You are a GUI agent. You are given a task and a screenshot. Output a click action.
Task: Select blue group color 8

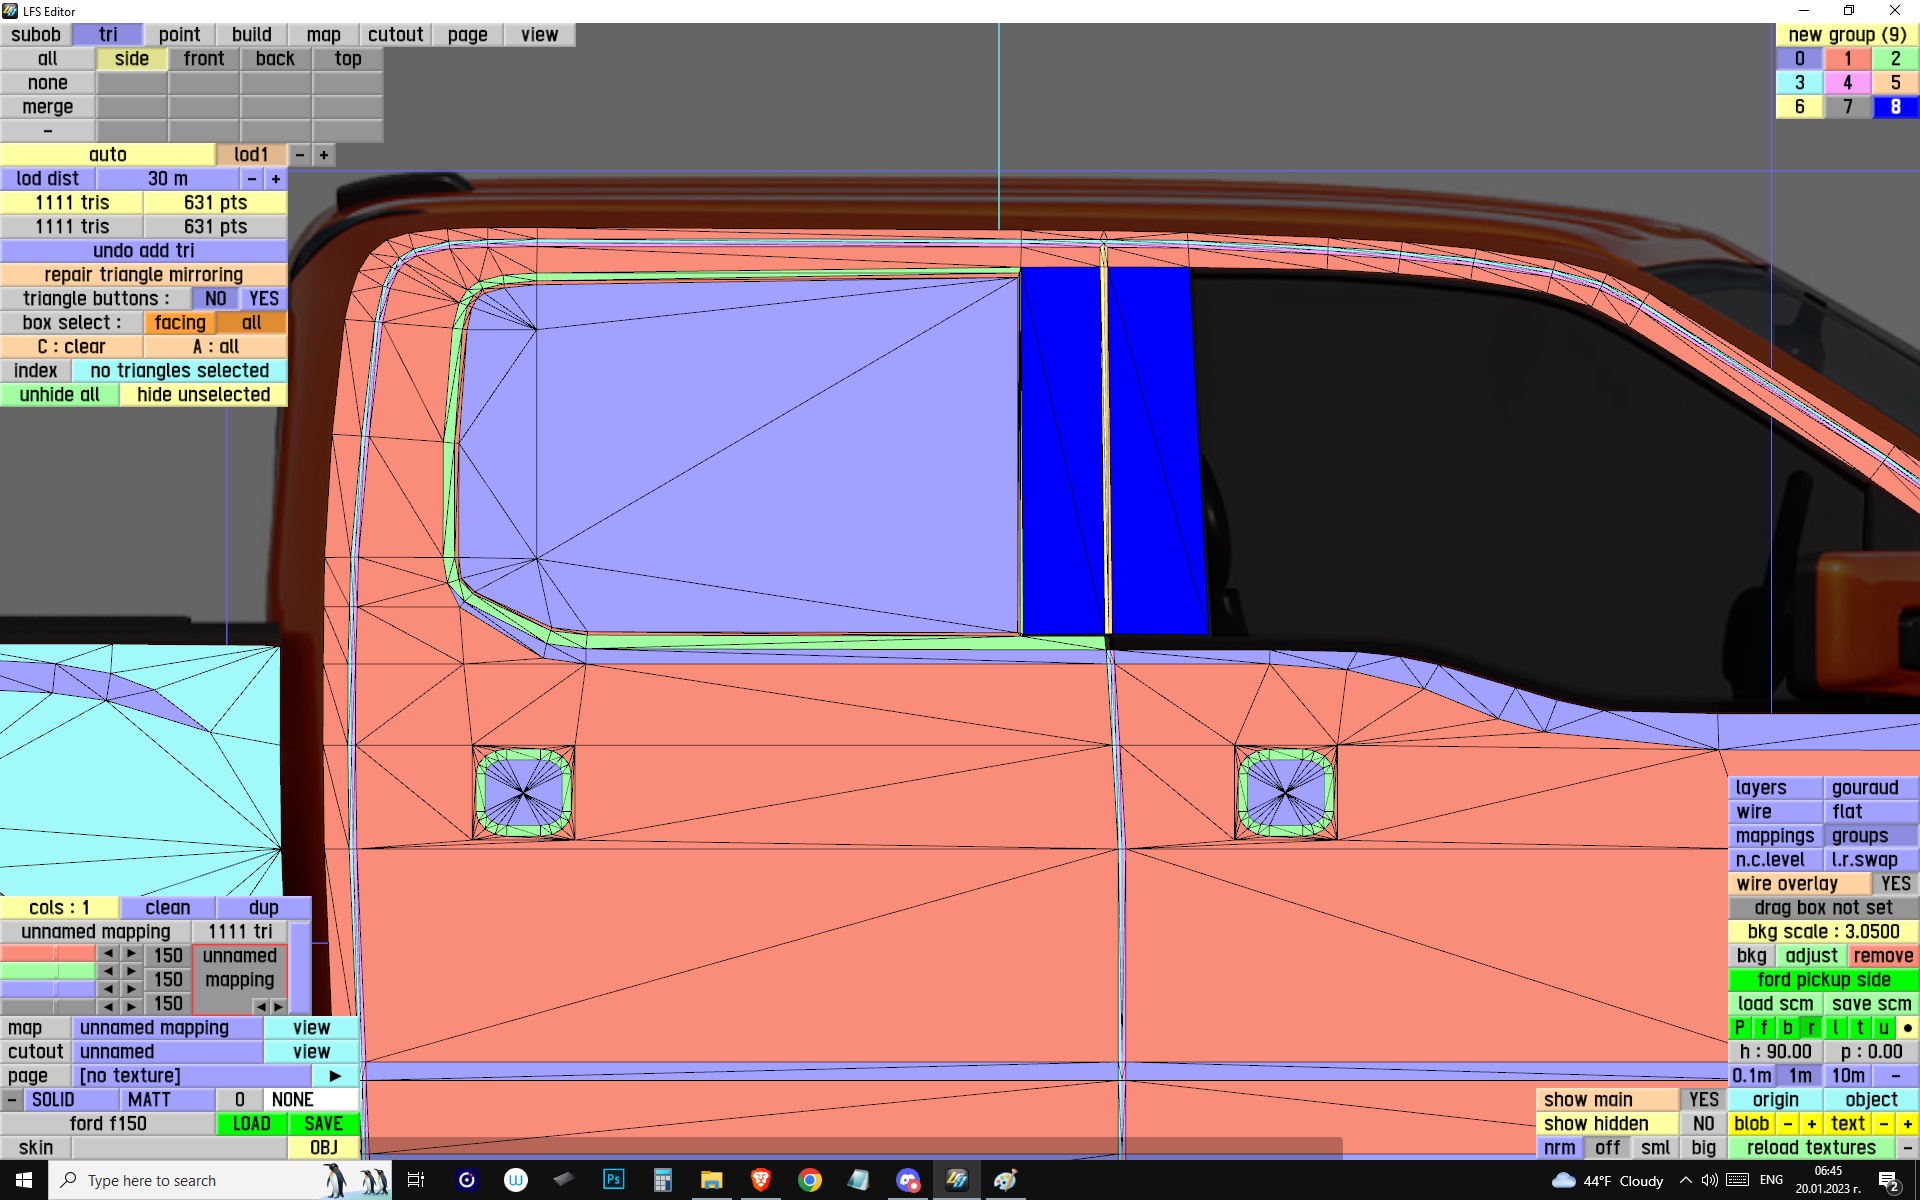point(1894,107)
